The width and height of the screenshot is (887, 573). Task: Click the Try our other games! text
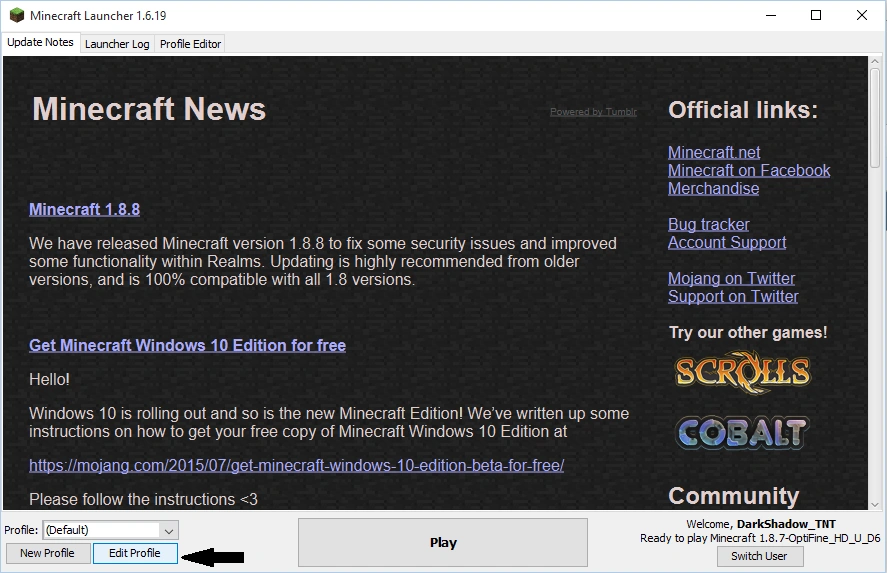(748, 333)
